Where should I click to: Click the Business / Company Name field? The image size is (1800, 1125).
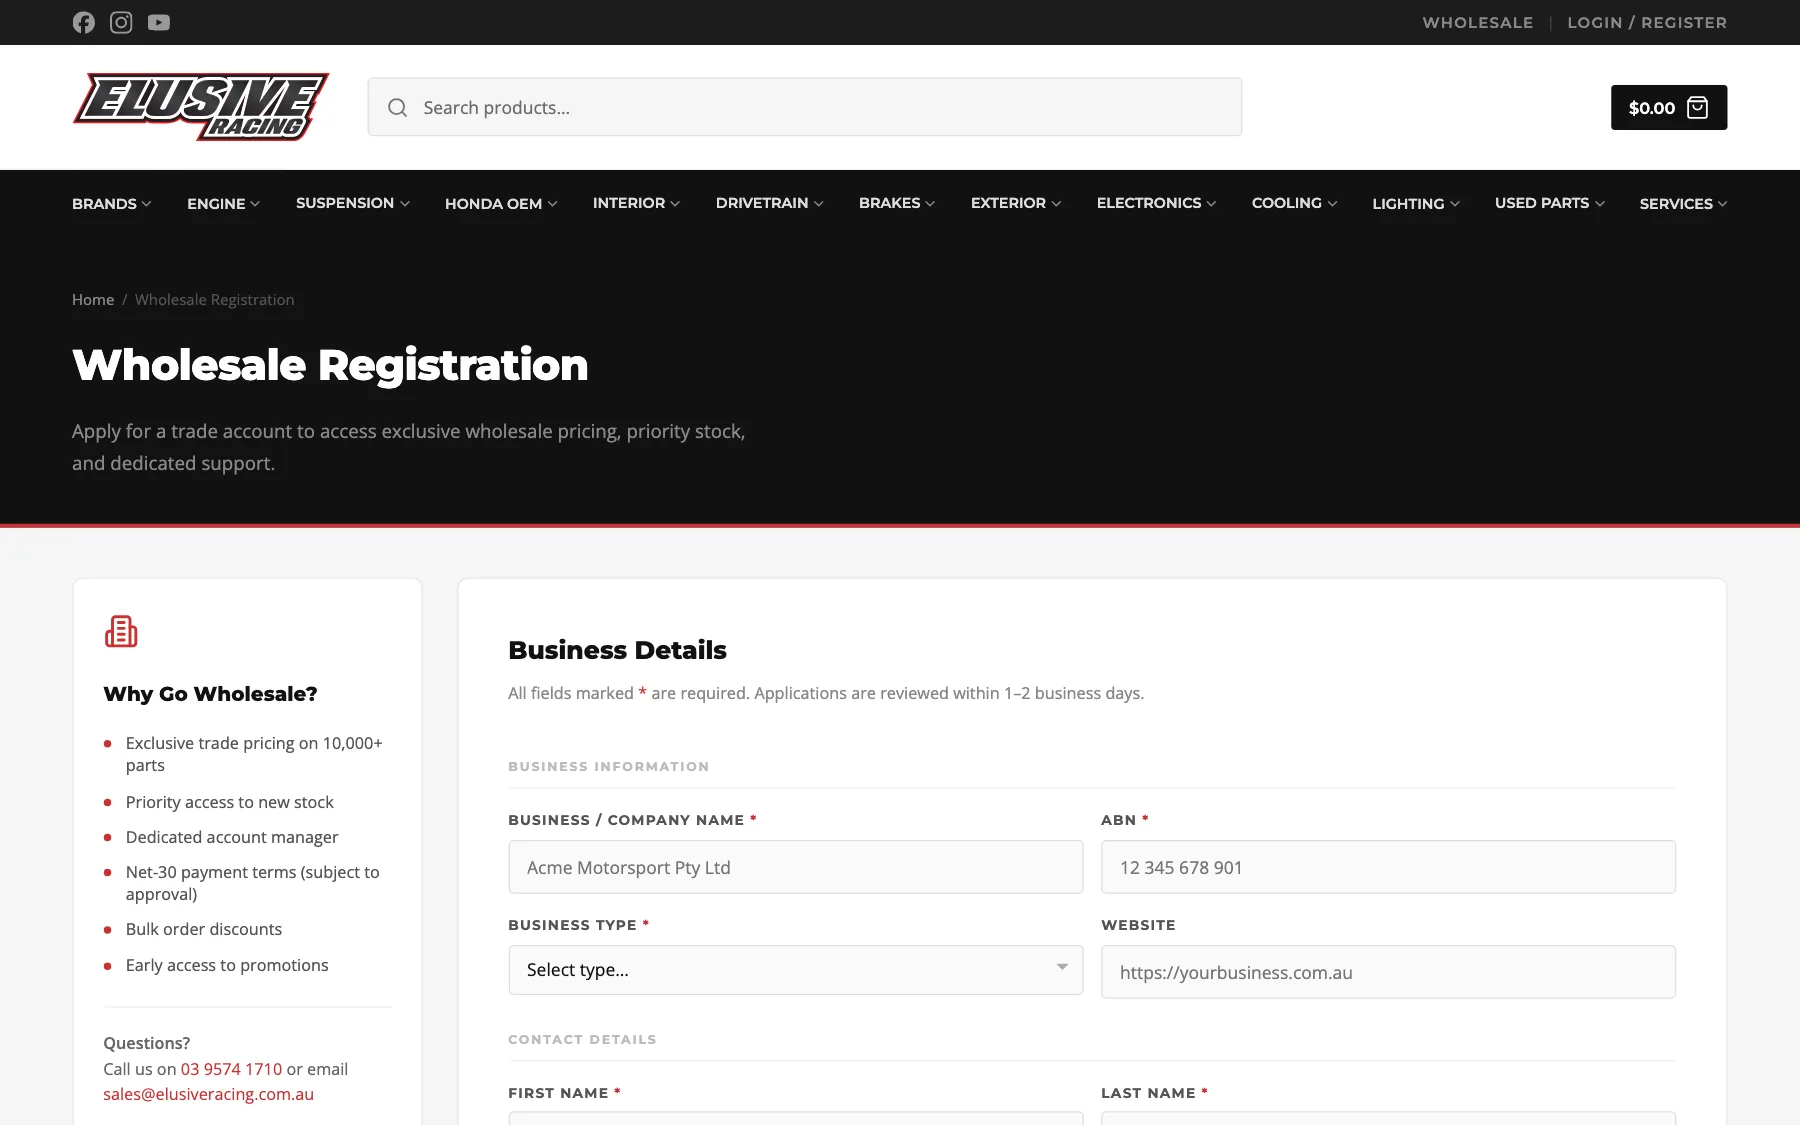point(796,867)
